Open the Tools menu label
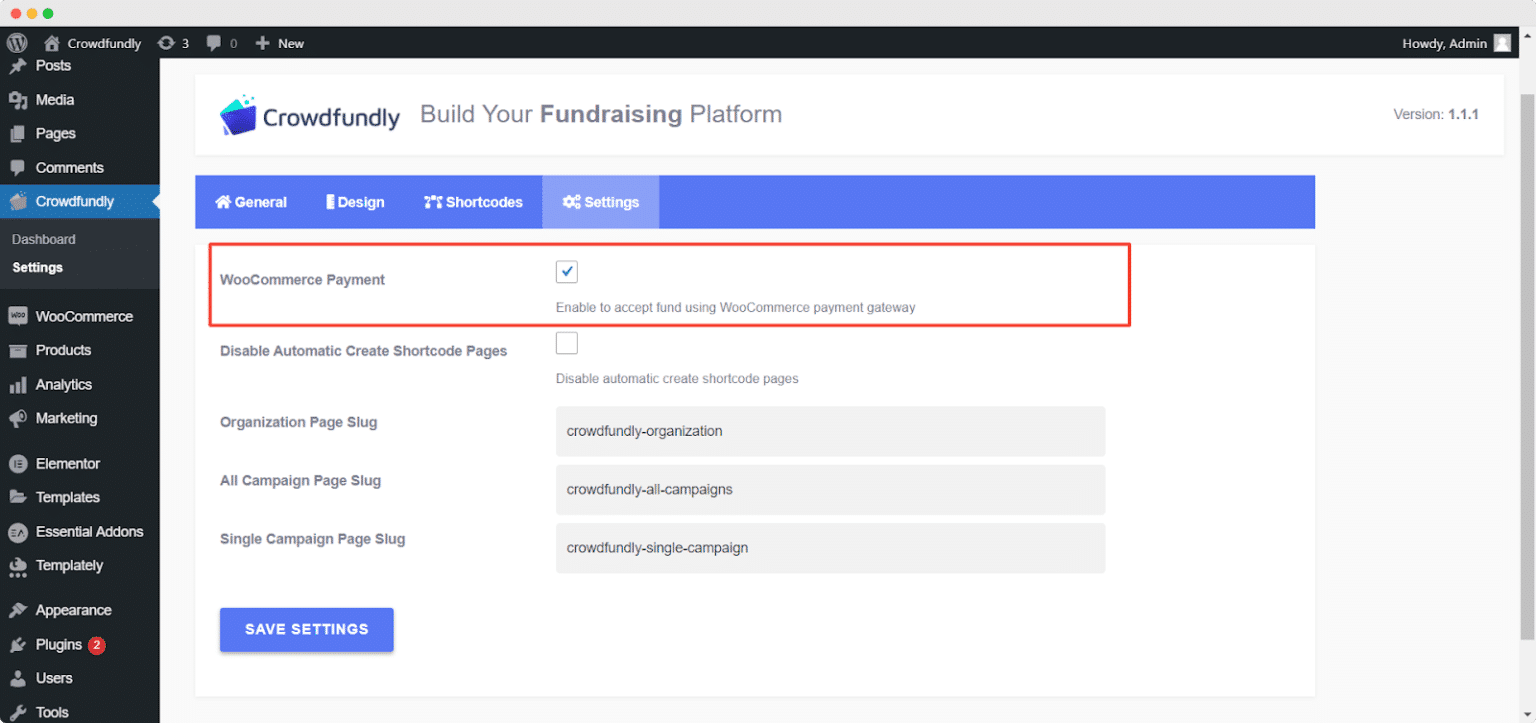1536x723 pixels. click(52, 713)
